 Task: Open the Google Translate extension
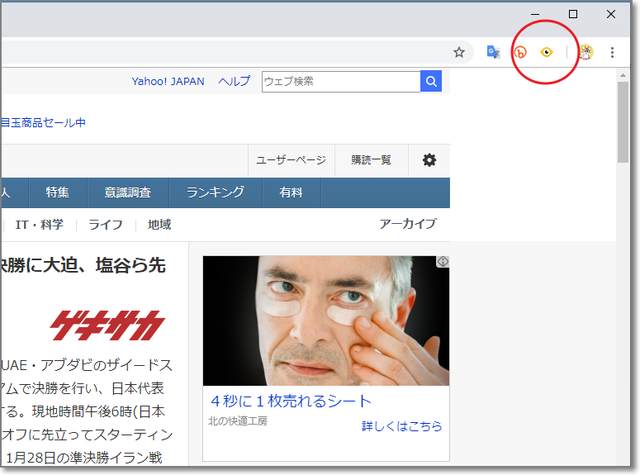[x=493, y=52]
